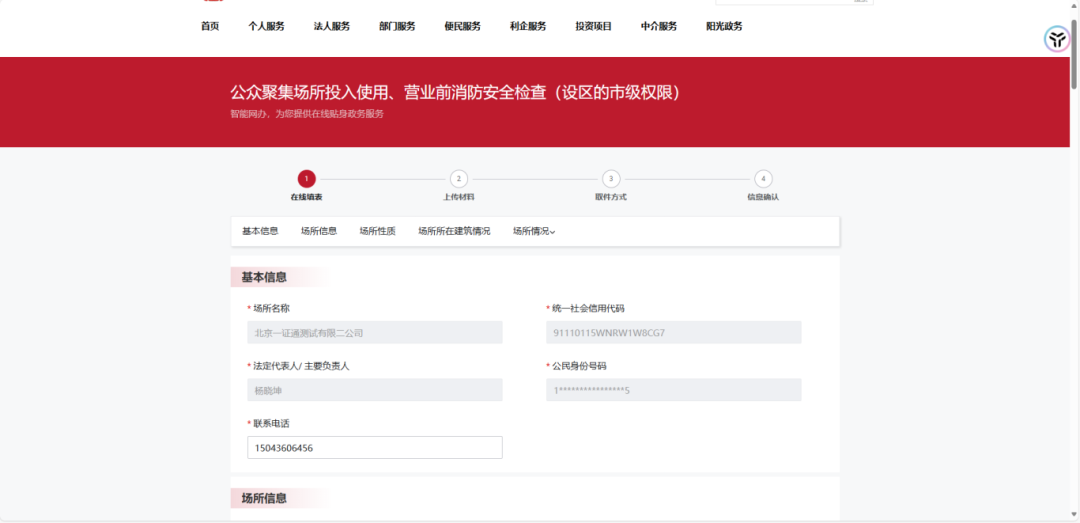1080x523 pixels.
Task: Click the 联系电话 phone number field
Action: click(x=375, y=448)
